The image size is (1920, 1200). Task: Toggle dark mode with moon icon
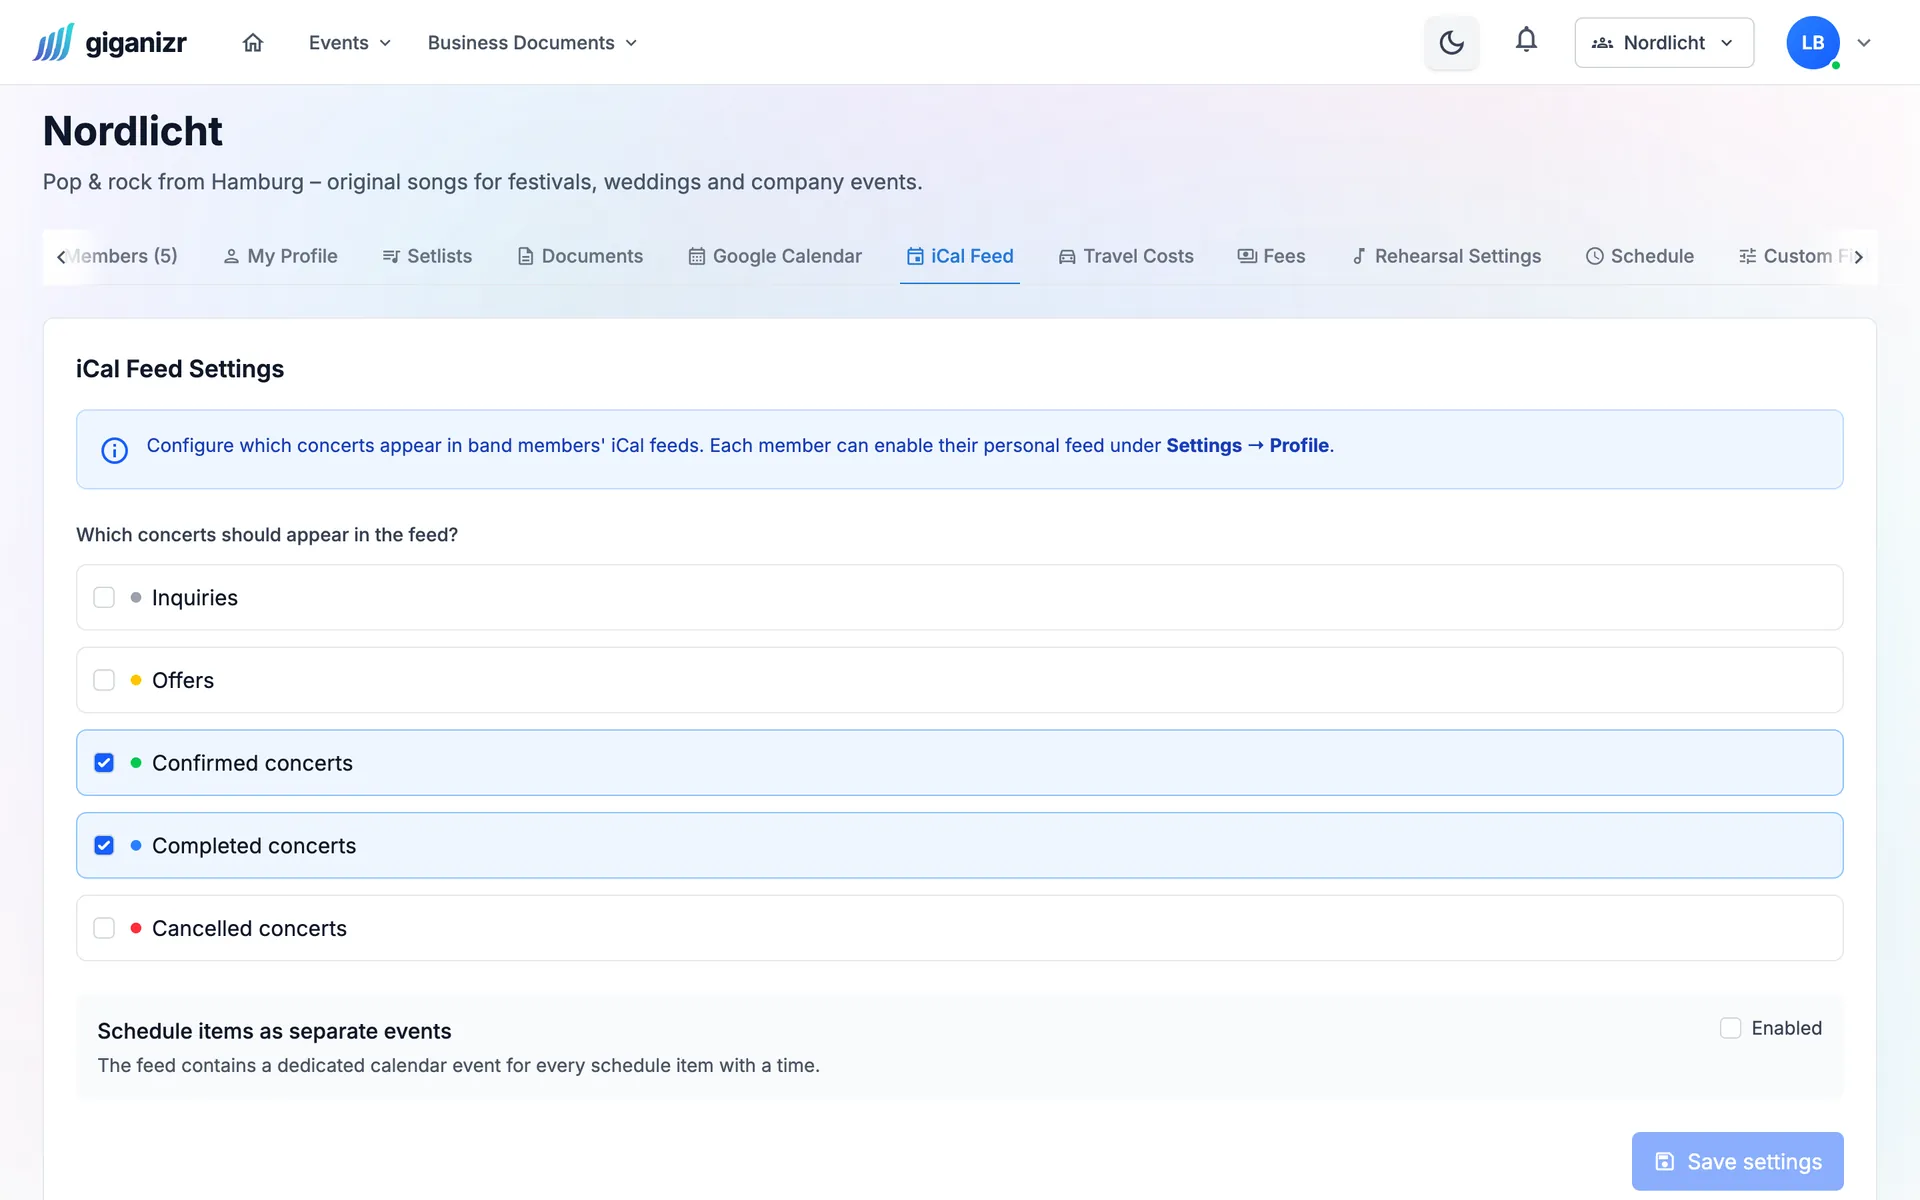point(1451,42)
